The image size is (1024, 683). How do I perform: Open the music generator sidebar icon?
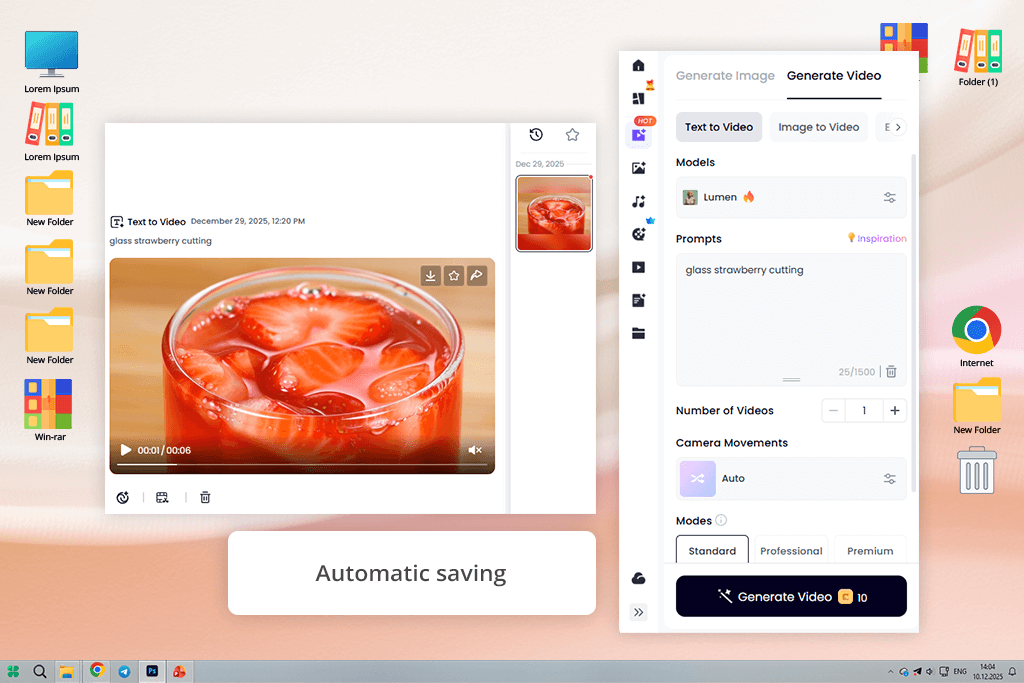click(639, 201)
